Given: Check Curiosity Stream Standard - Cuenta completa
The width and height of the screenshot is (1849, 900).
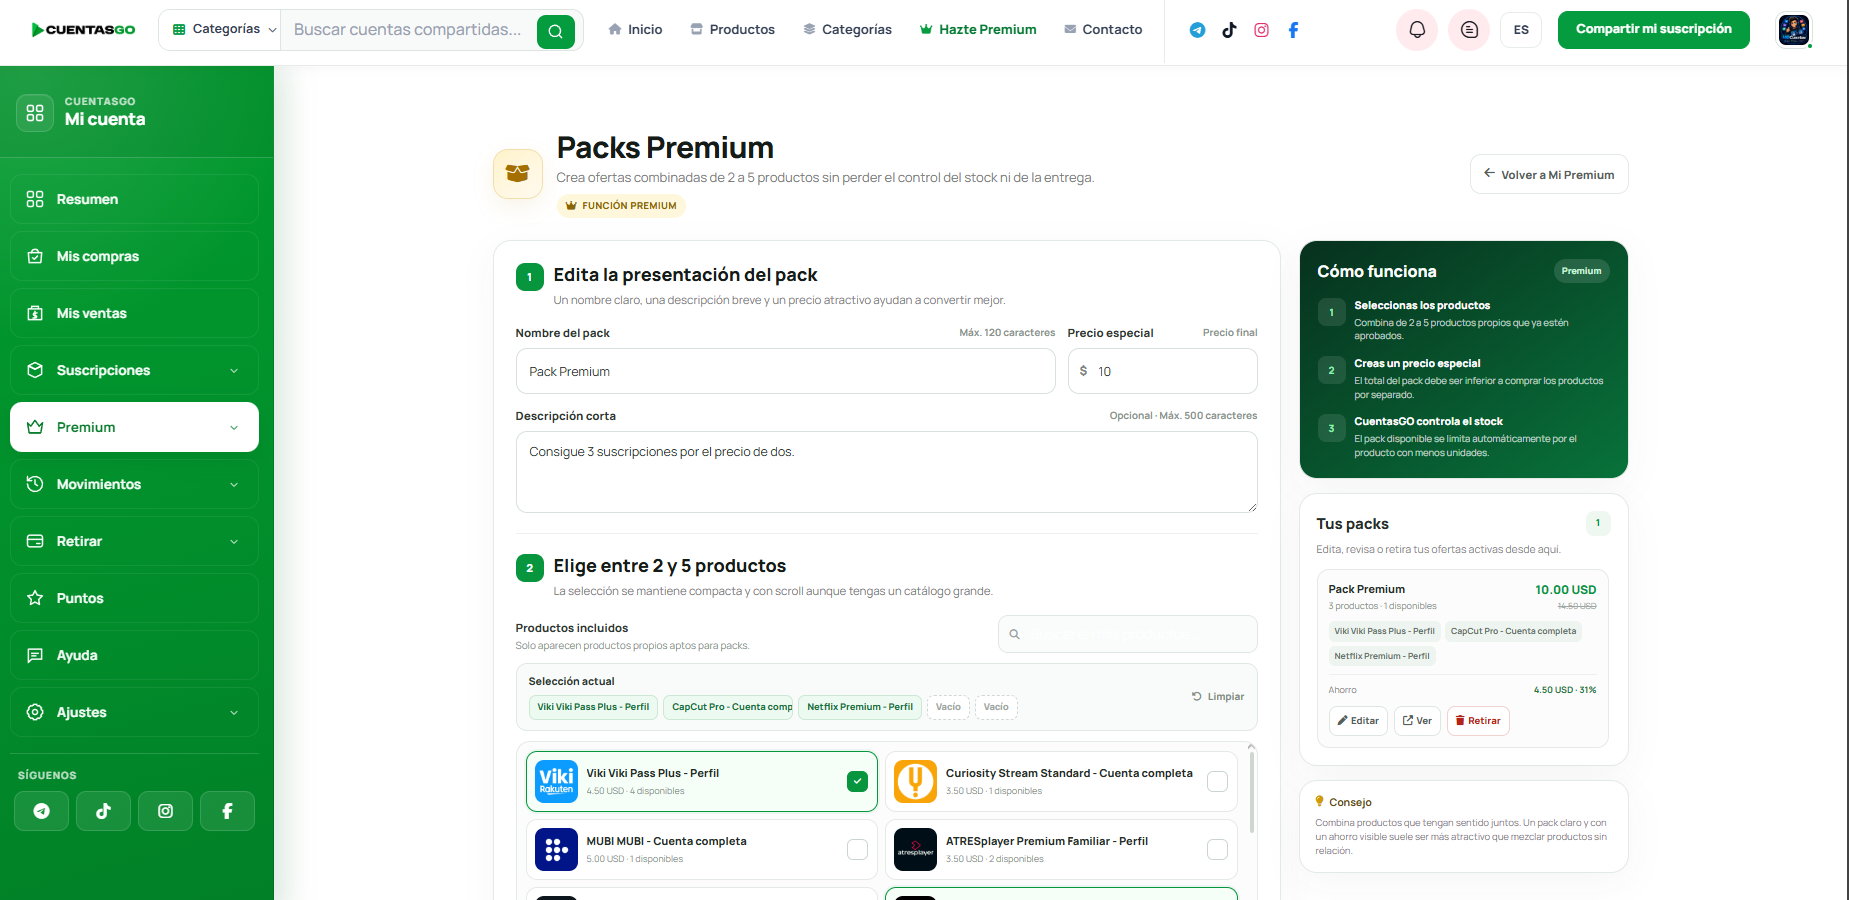Looking at the screenshot, I should (x=1217, y=781).
